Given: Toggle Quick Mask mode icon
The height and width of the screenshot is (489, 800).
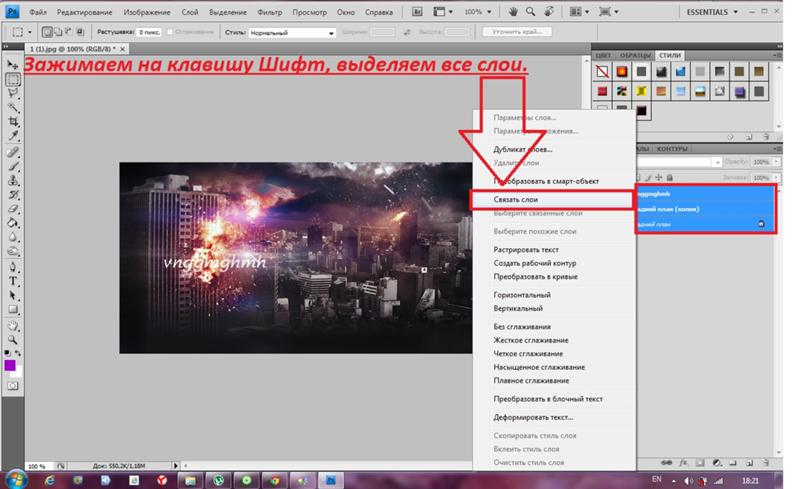Looking at the screenshot, I should 13,385.
